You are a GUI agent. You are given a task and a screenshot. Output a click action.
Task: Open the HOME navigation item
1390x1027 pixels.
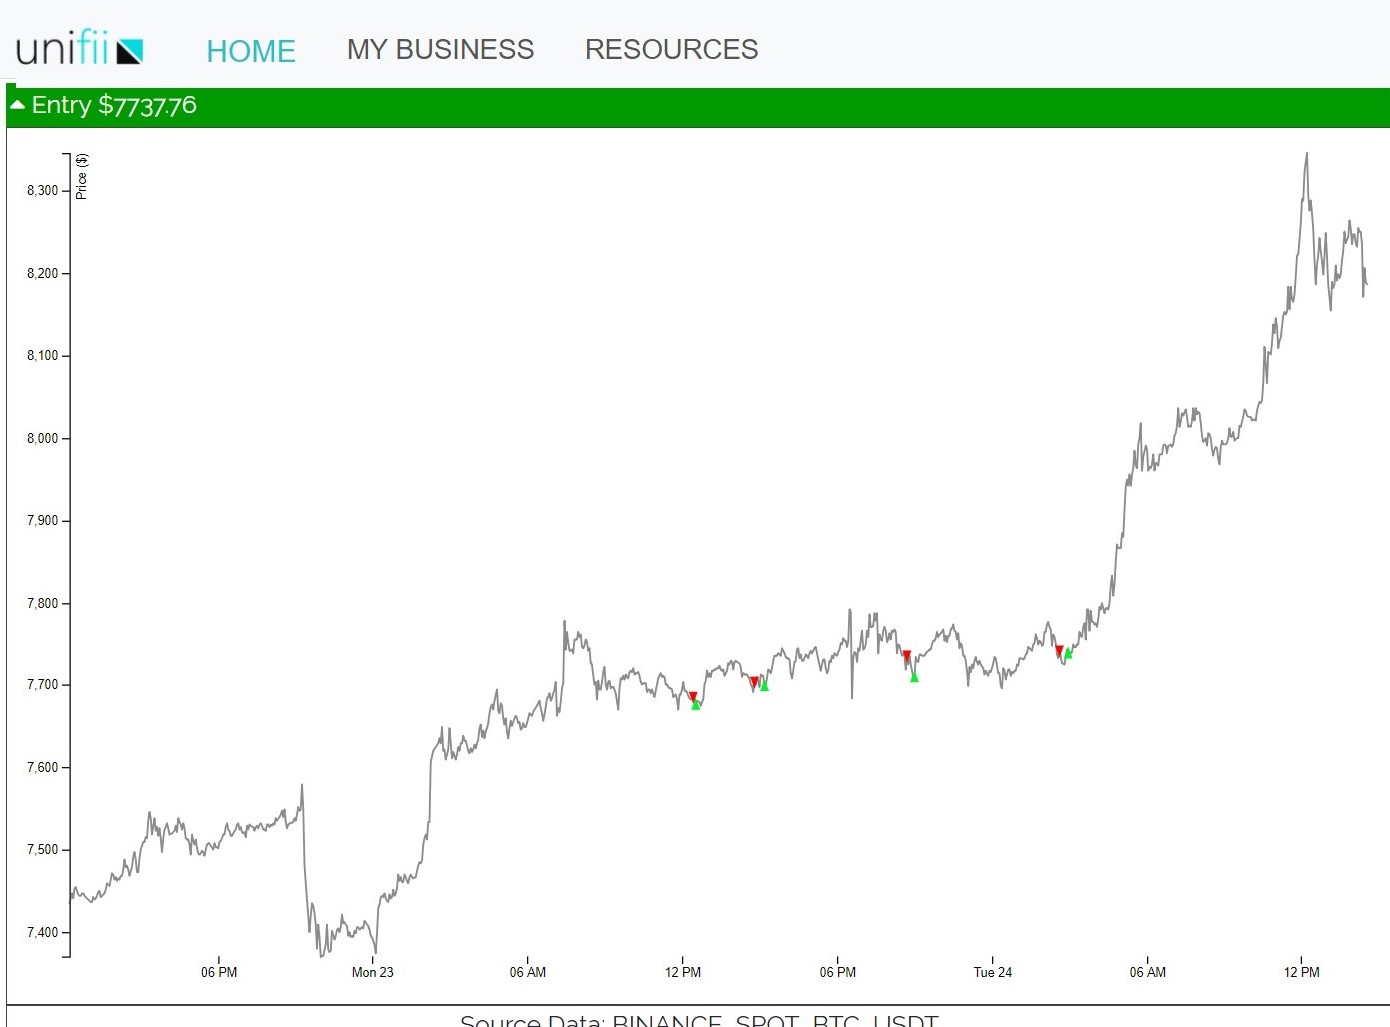250,50
